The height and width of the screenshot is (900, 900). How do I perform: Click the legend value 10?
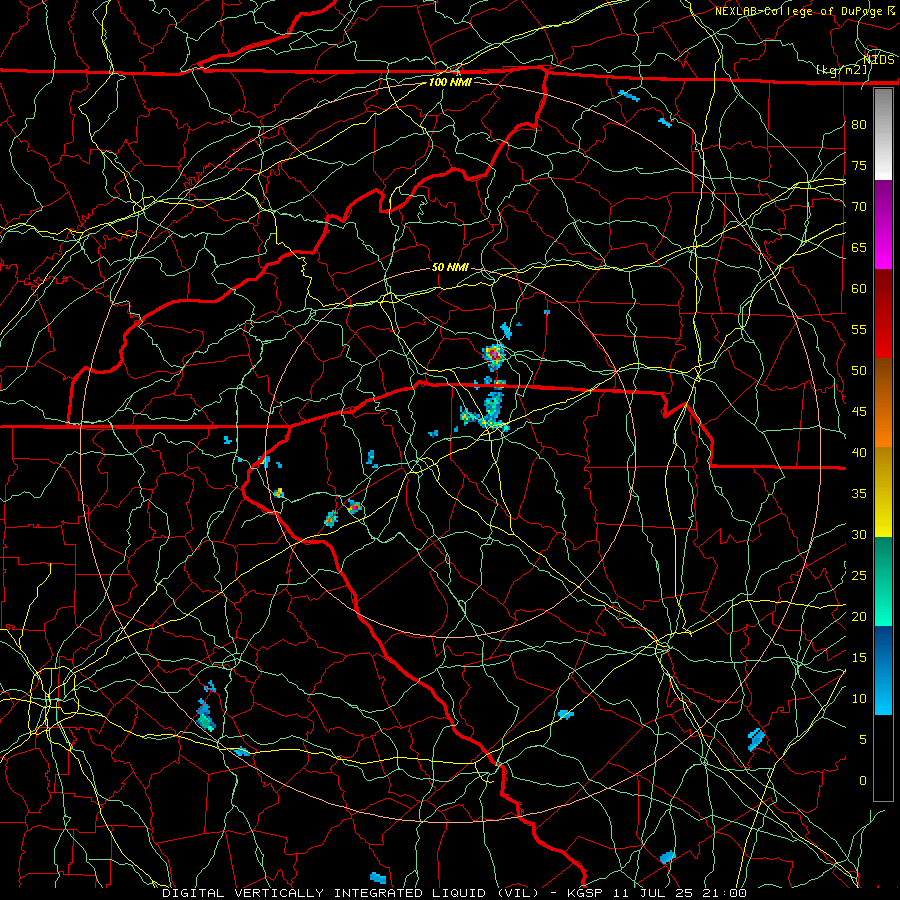(859, 699)
